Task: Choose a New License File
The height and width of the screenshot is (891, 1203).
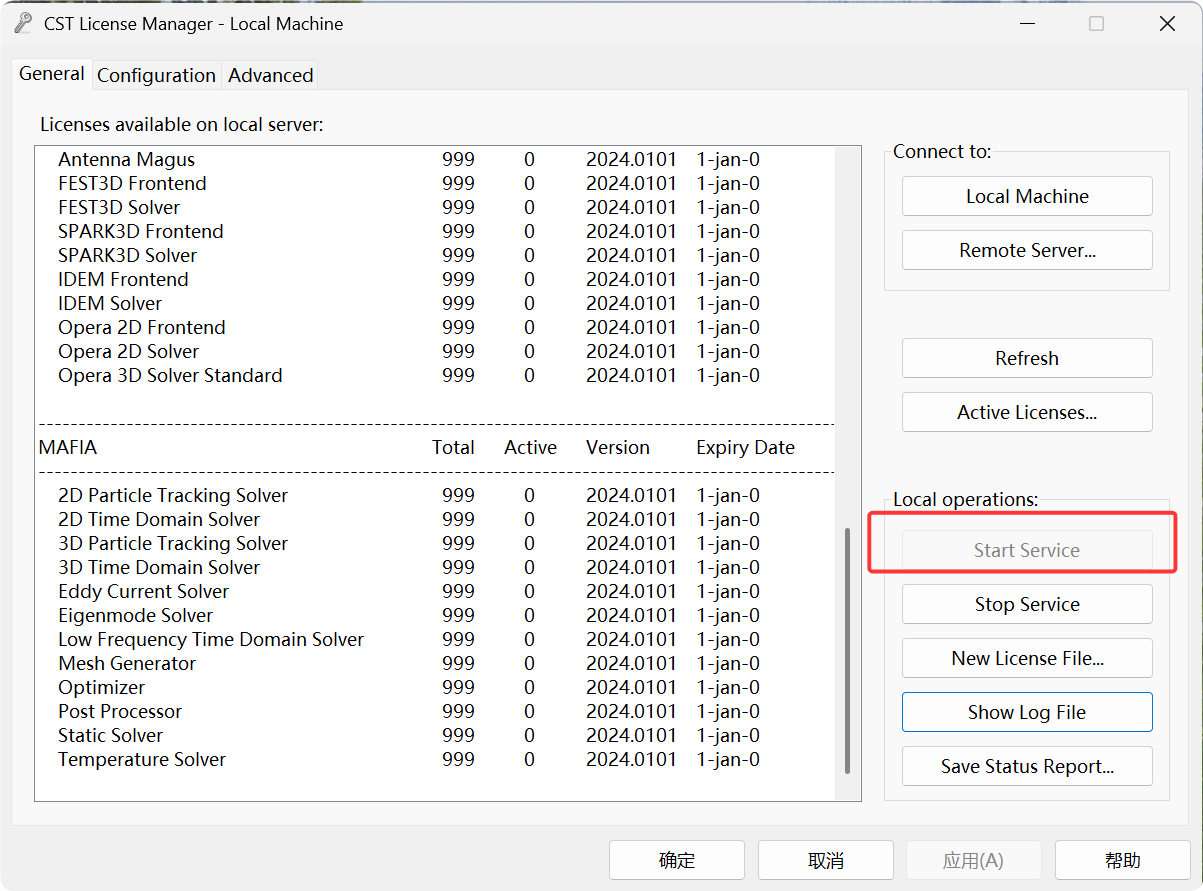Action: pos(1027,658)
